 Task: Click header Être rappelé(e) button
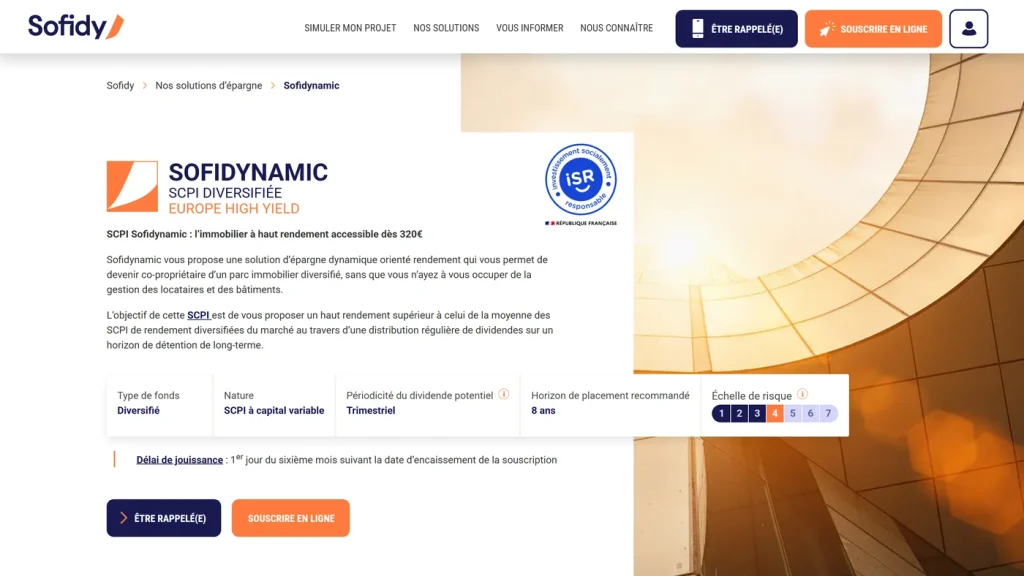click(x=737, y=29)
